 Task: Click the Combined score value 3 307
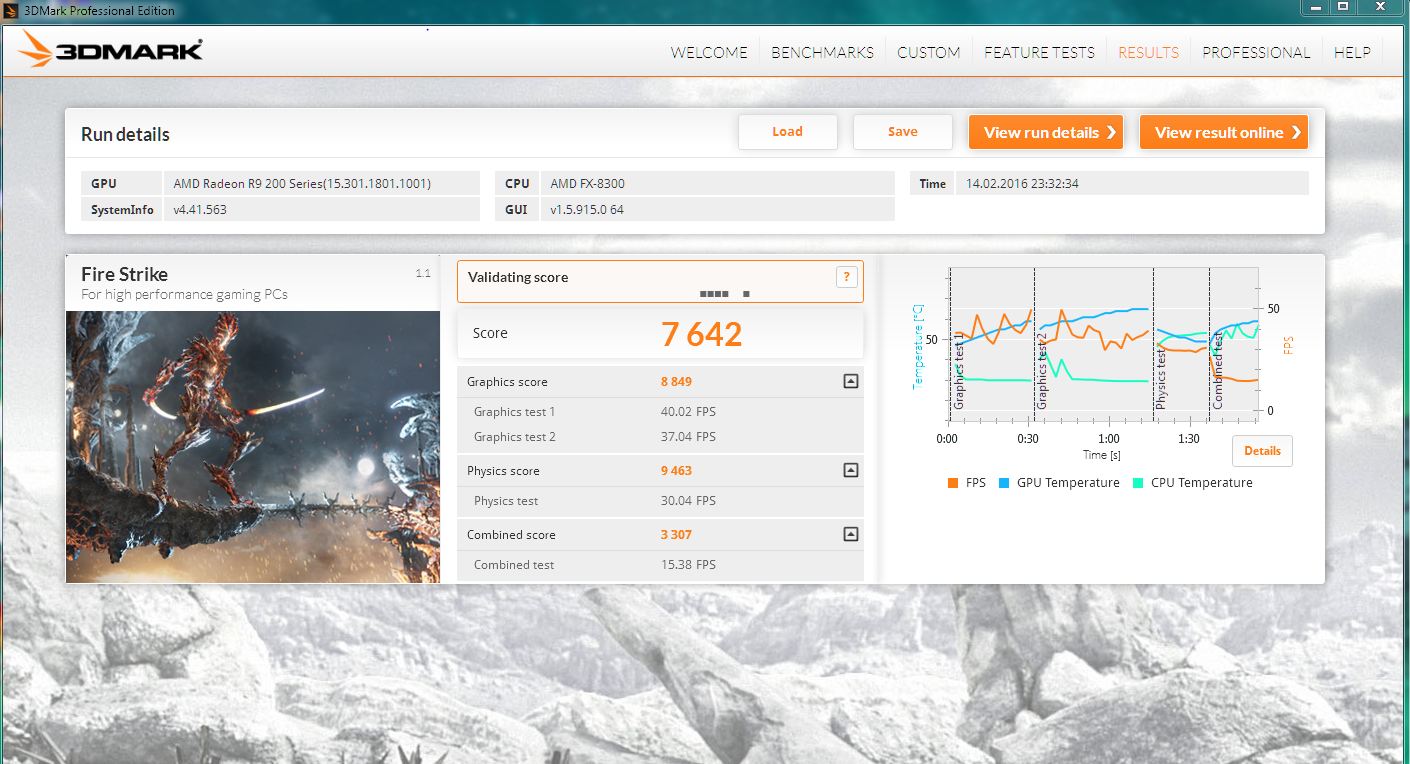676,535
